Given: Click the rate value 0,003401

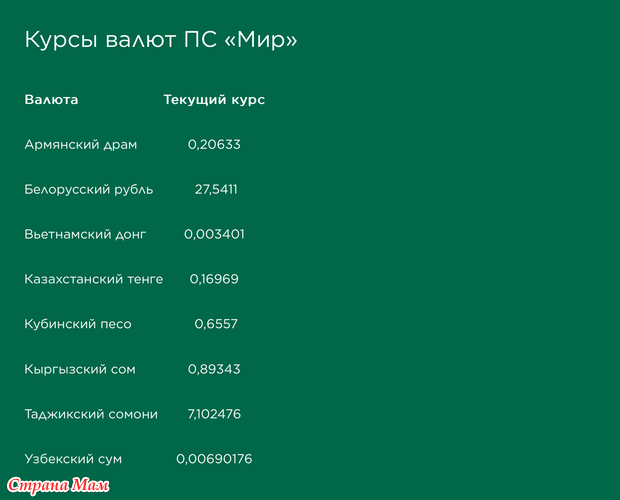Looking at the screenshot, I should pyautogui.click(x=214, y=234).
